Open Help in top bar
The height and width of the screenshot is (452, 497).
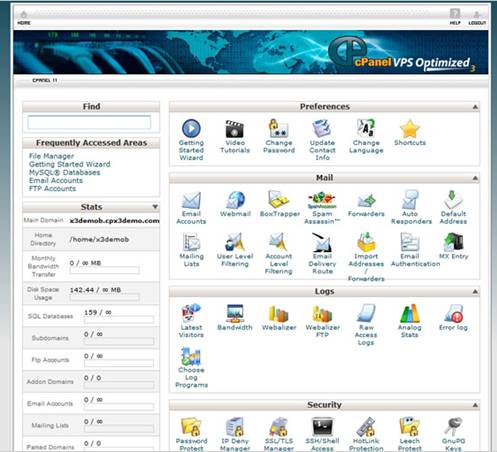455,17
